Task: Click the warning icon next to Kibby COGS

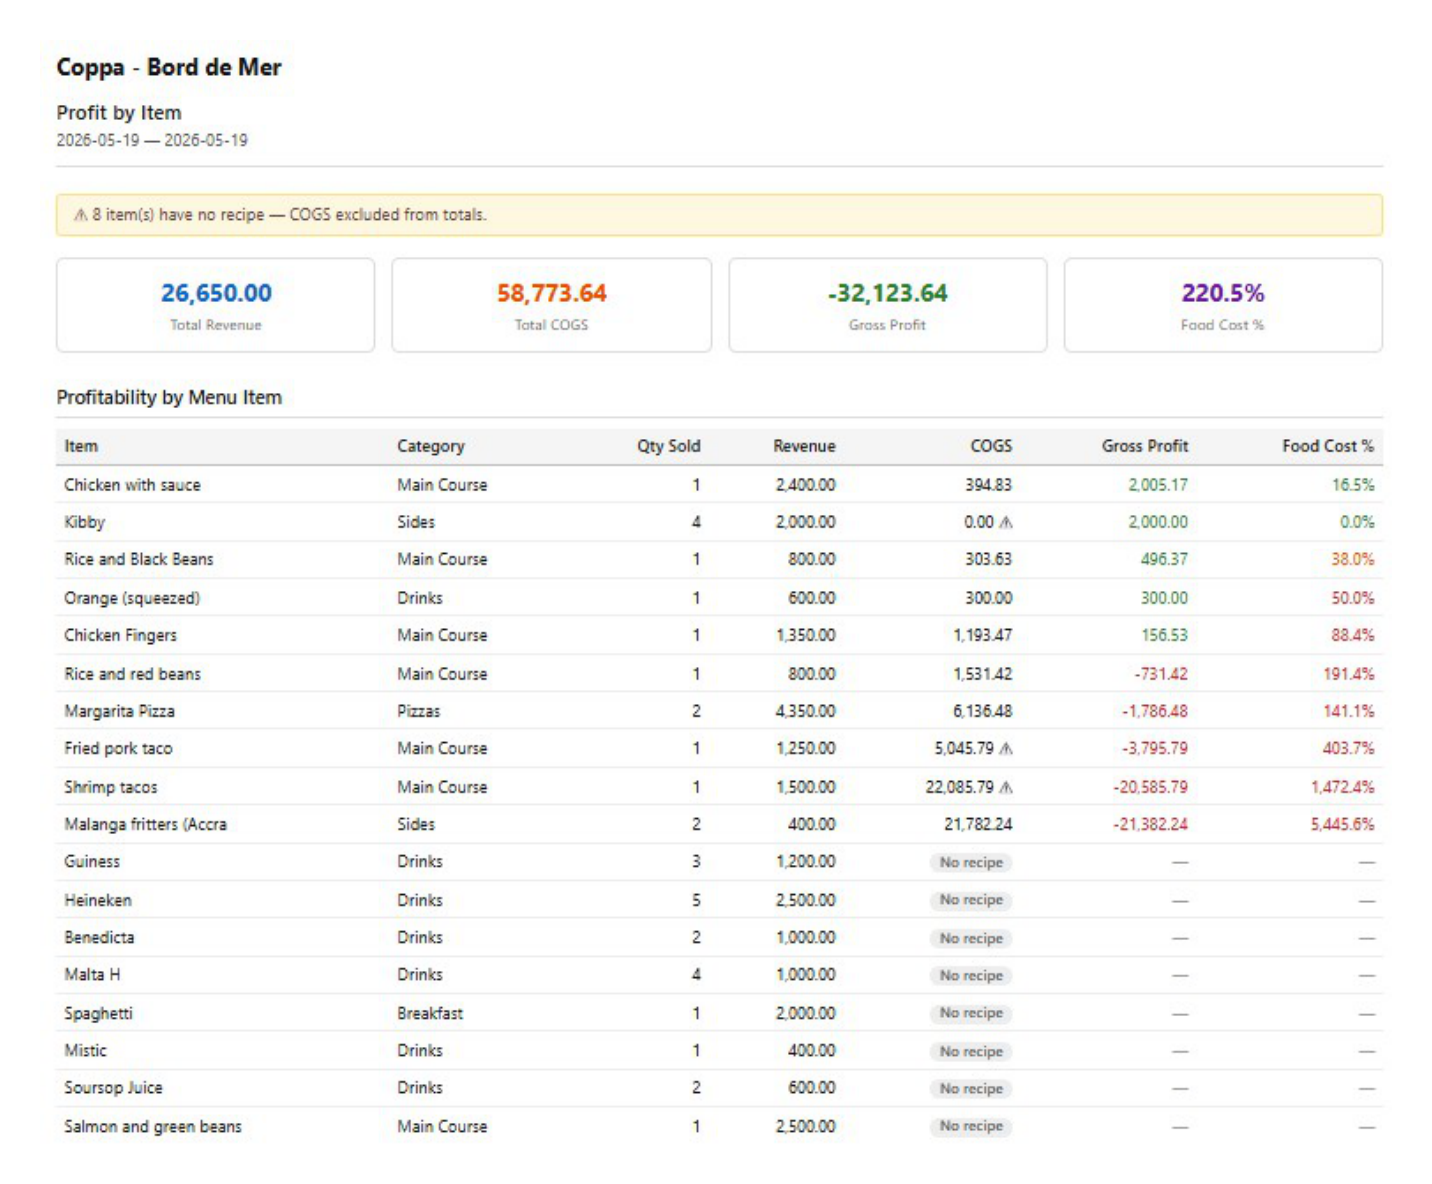Action: (1006, 522)
